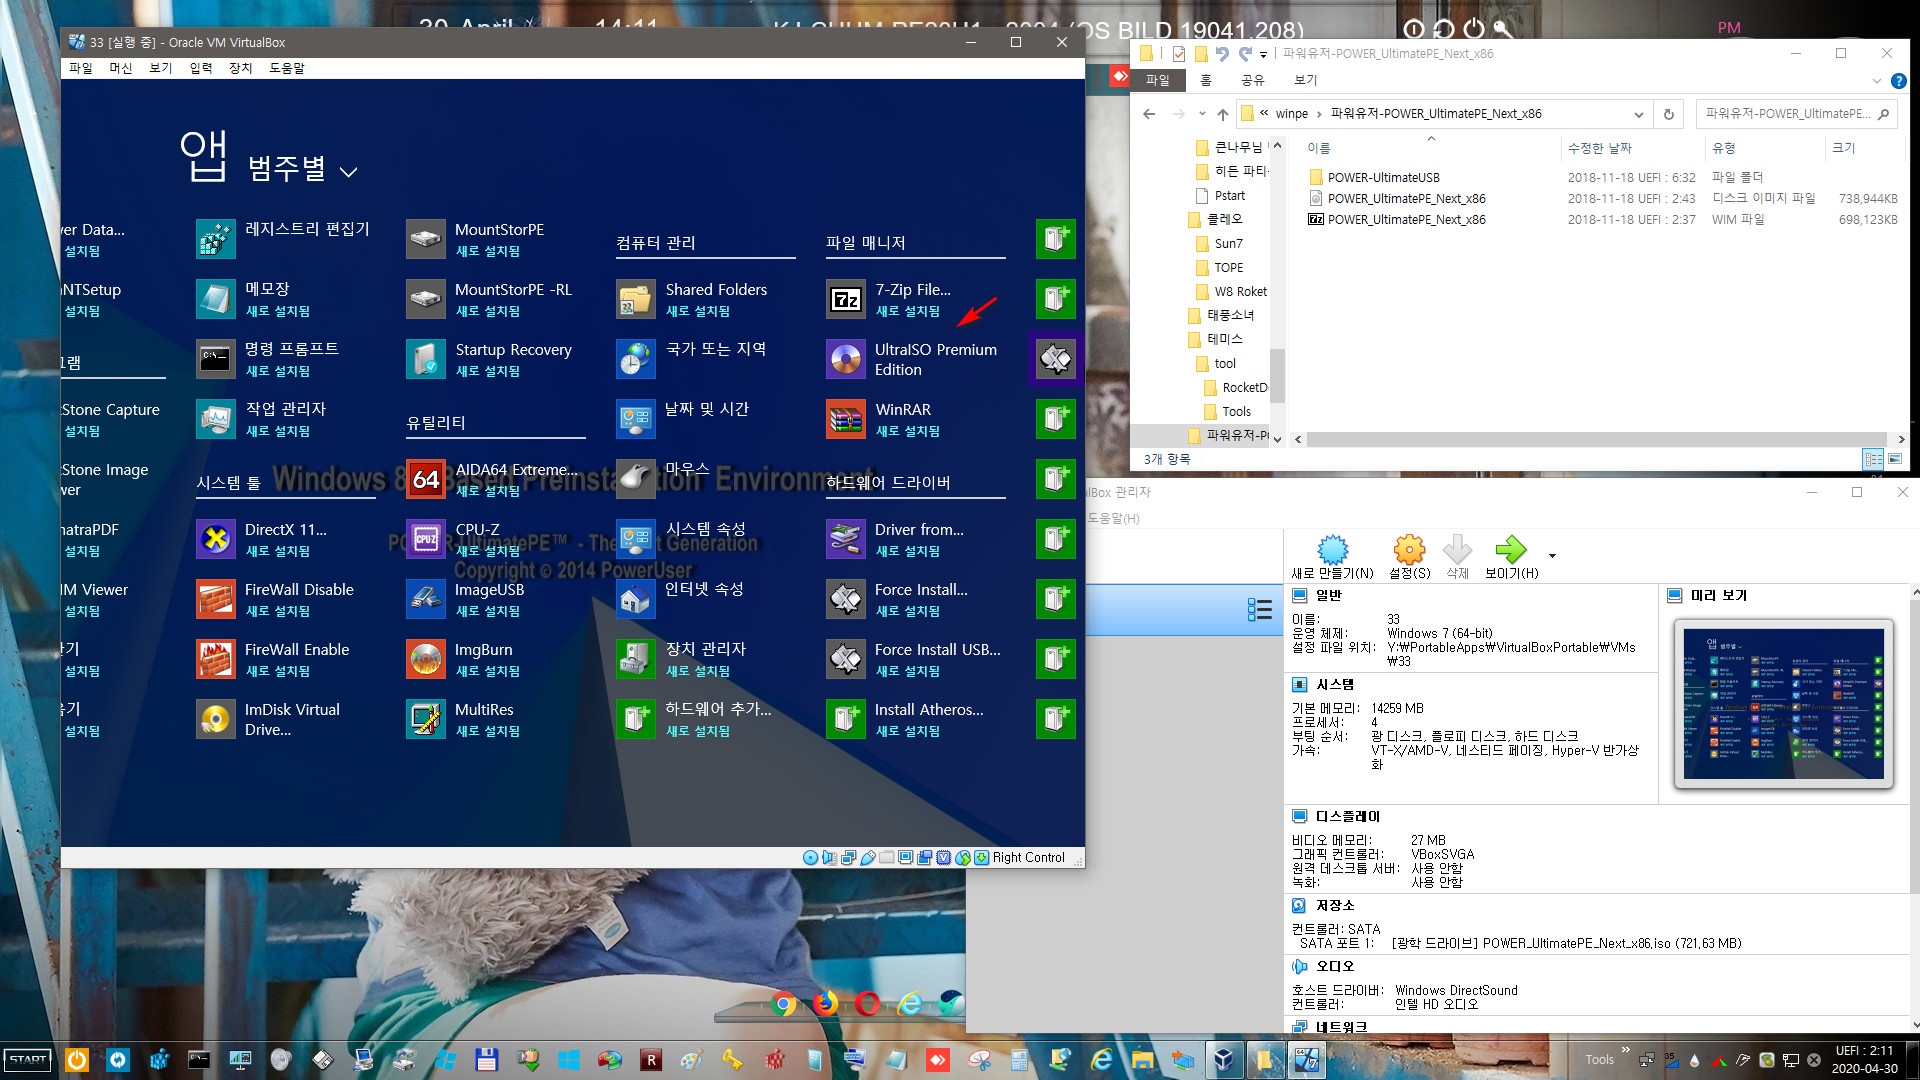
Task: Open the CPU-Z icon
Action: point(426,539)
